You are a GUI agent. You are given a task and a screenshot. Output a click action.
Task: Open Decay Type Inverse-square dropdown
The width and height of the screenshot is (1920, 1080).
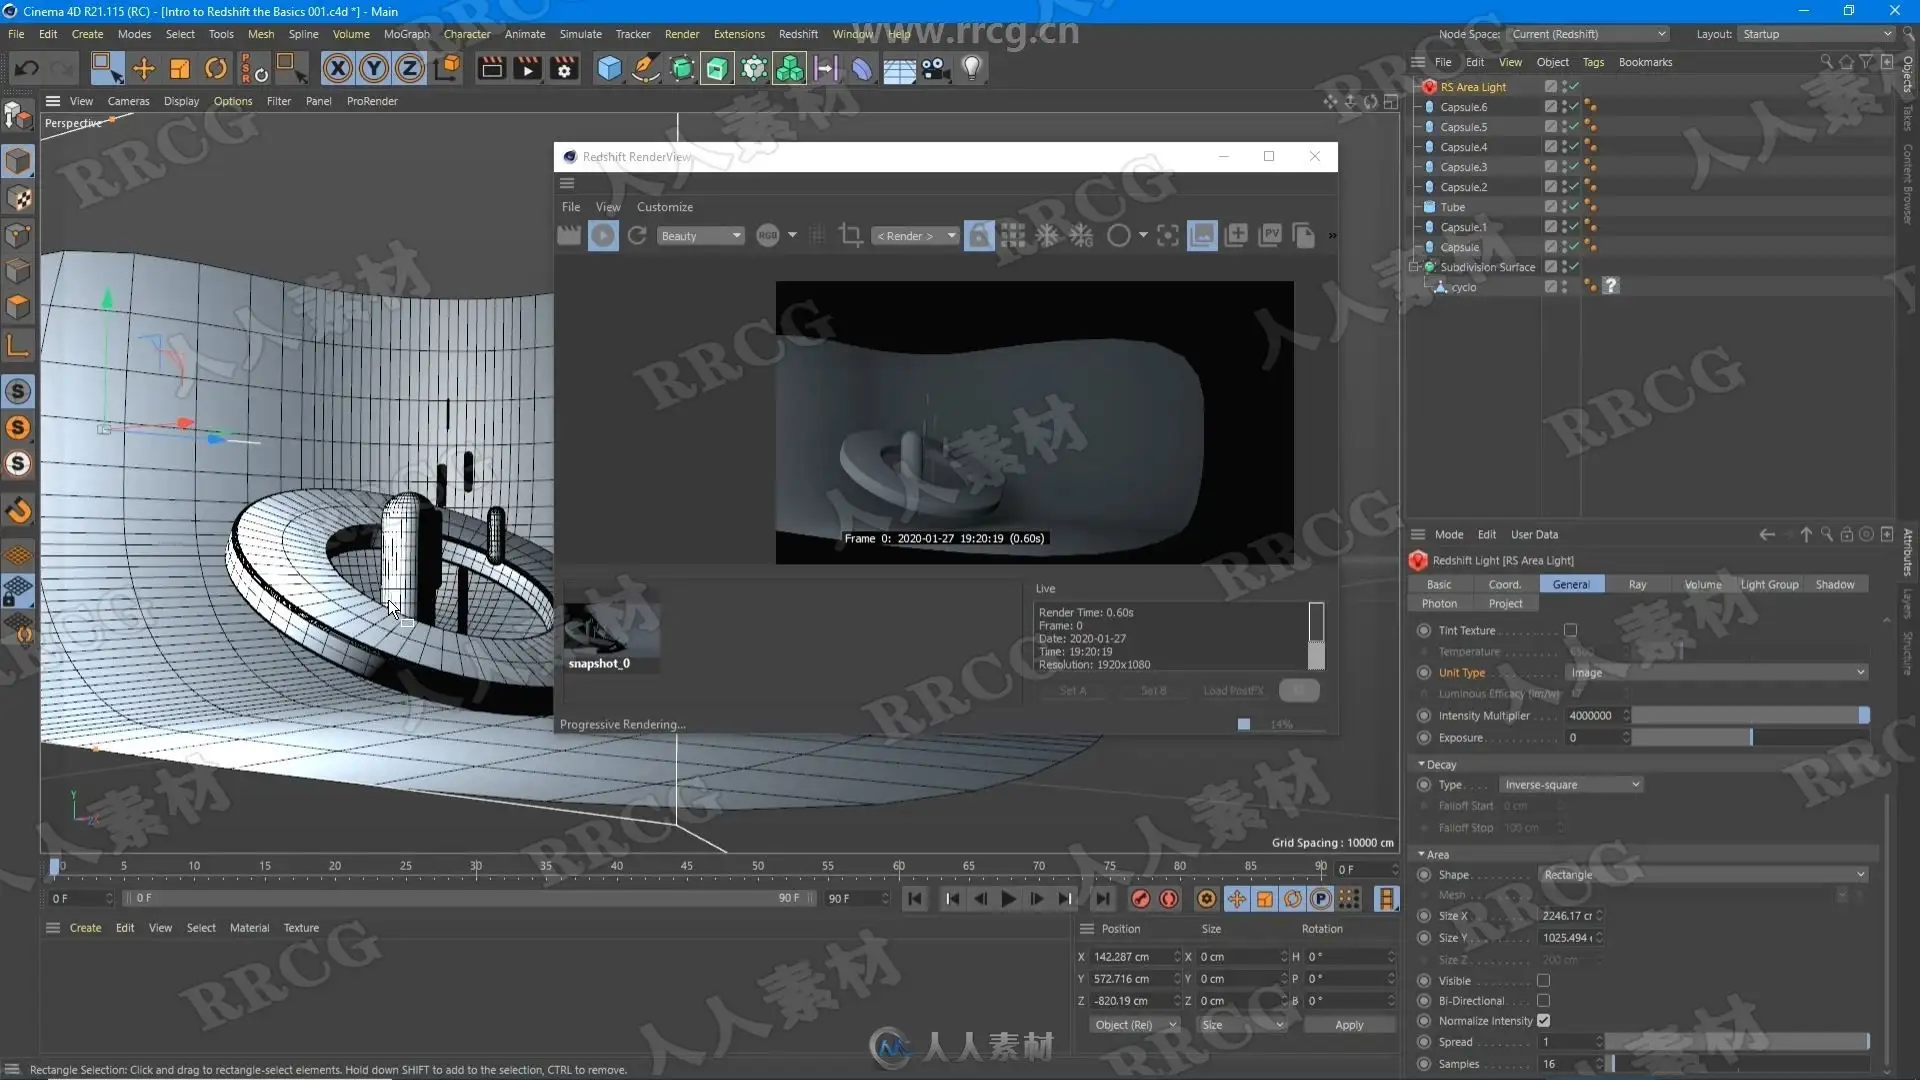click(x=1571, y=785)
